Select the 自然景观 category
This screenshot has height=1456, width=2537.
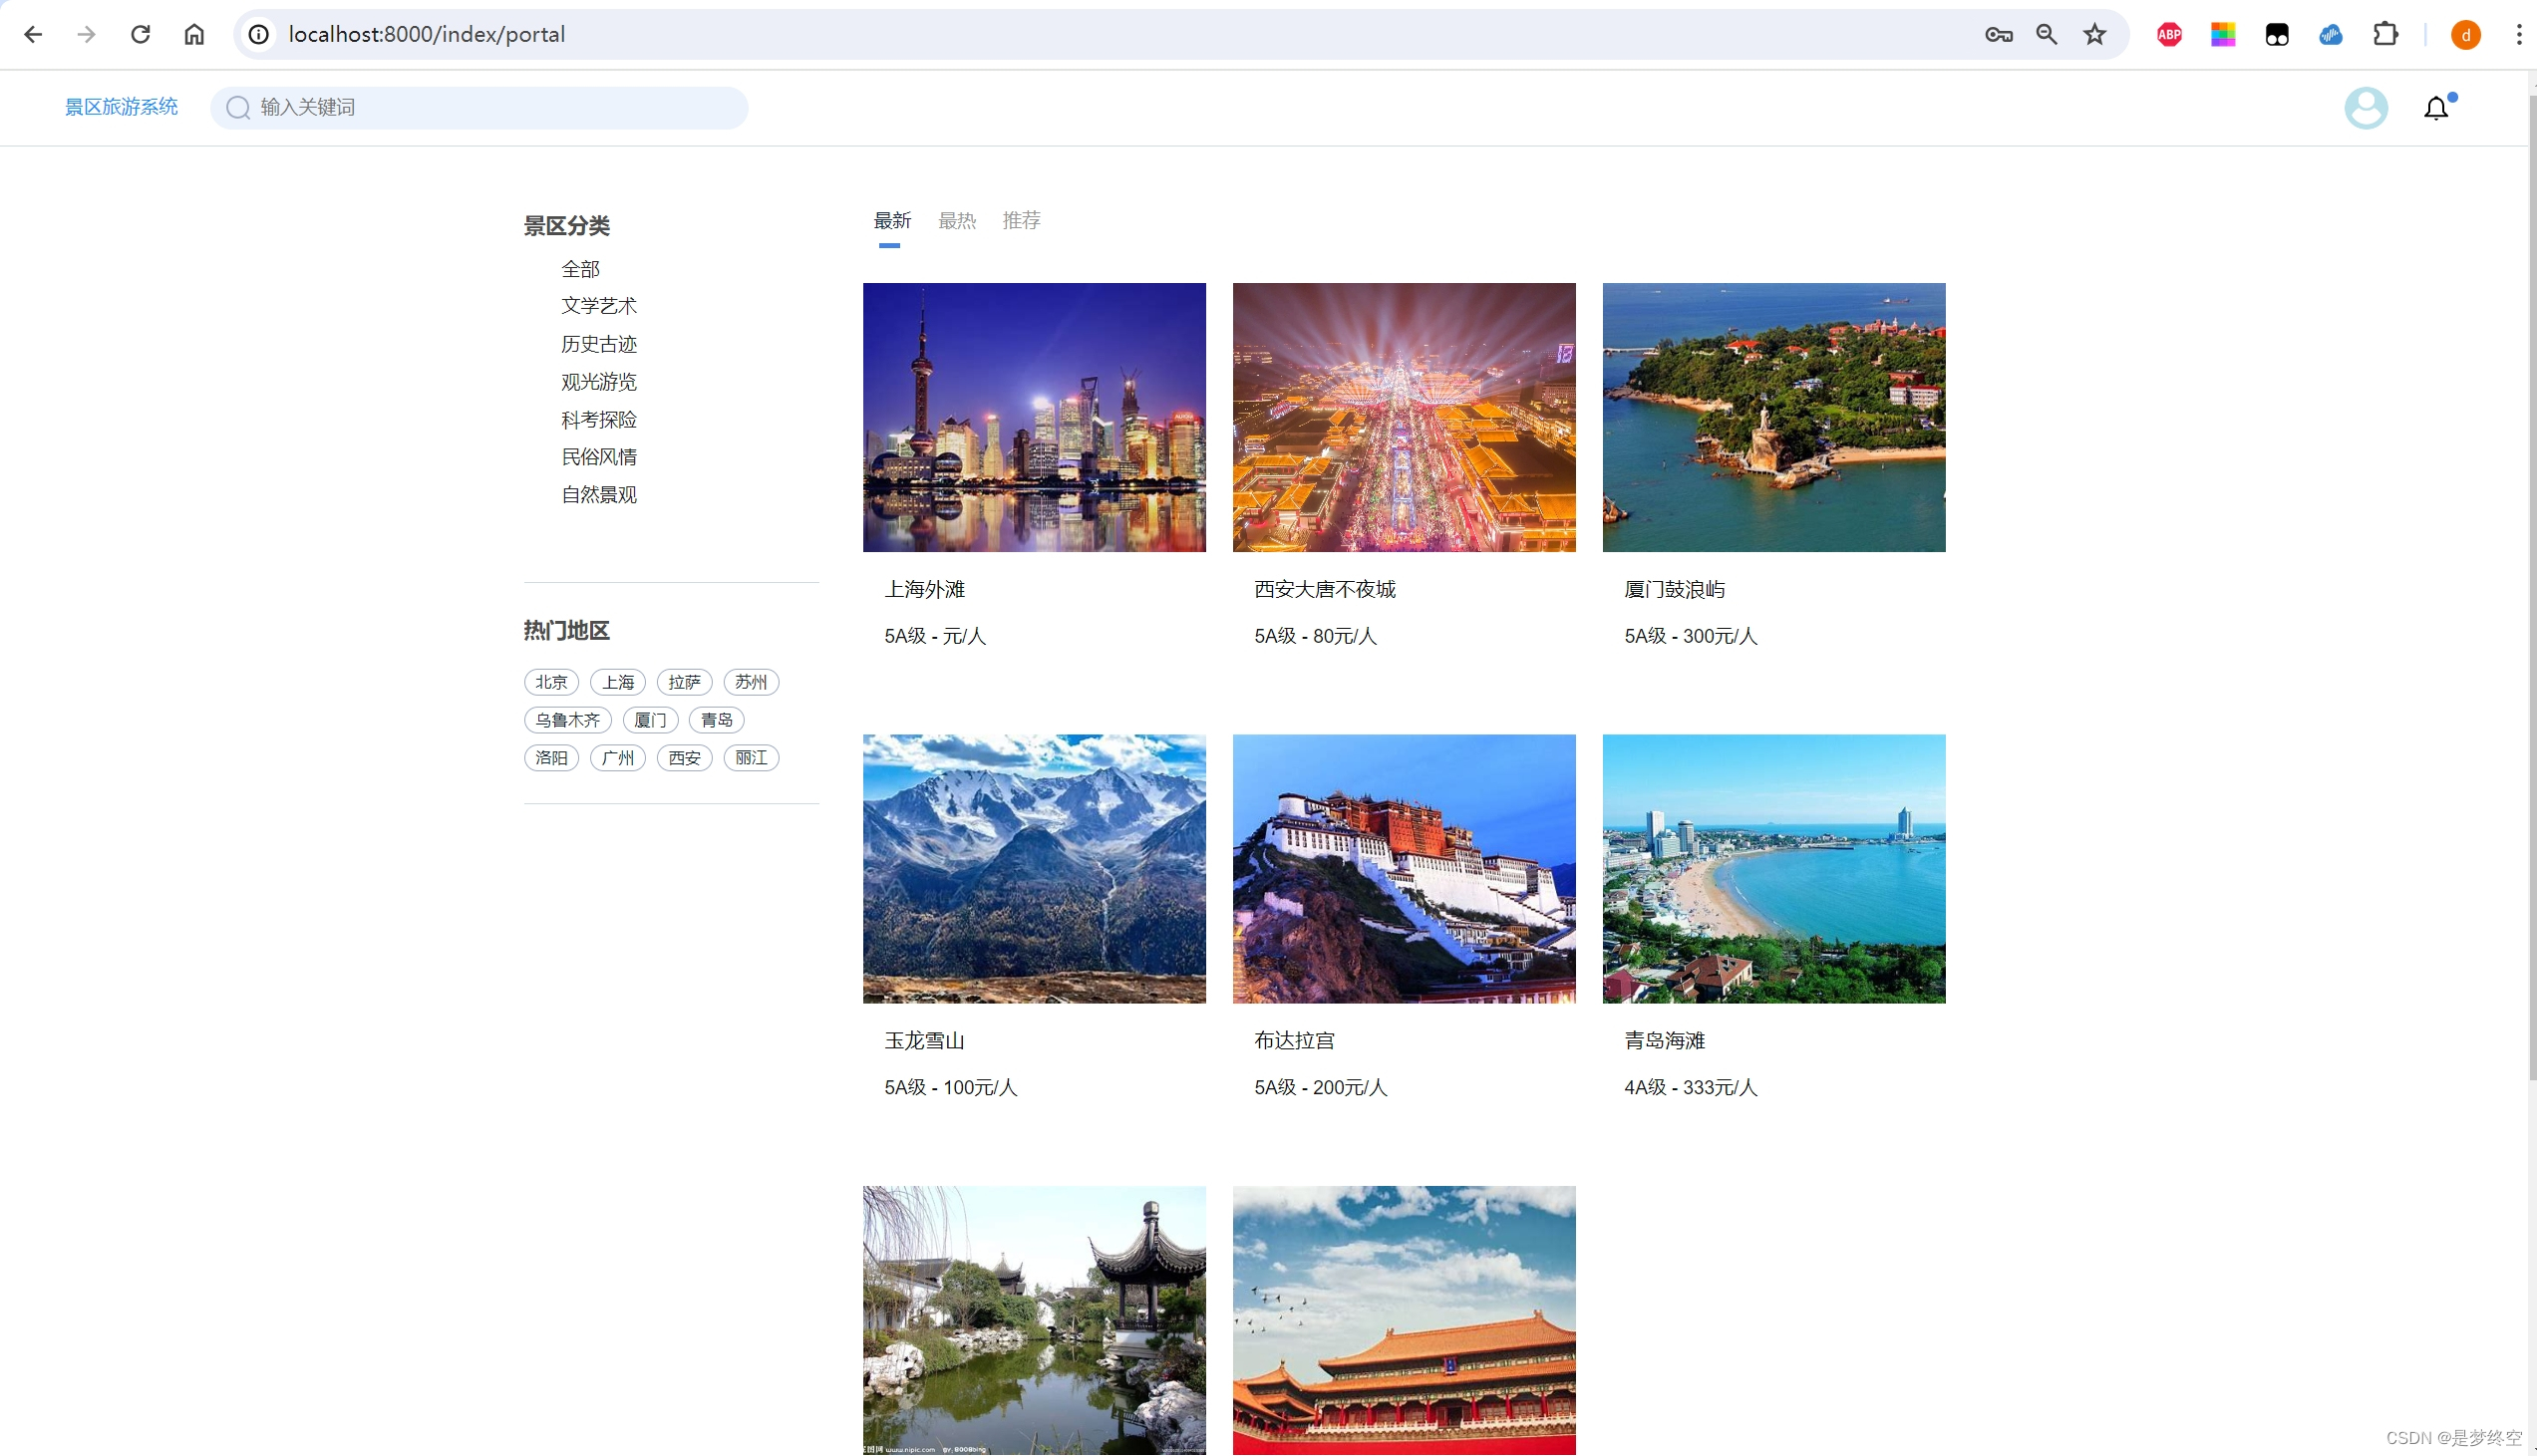(598, 494)
